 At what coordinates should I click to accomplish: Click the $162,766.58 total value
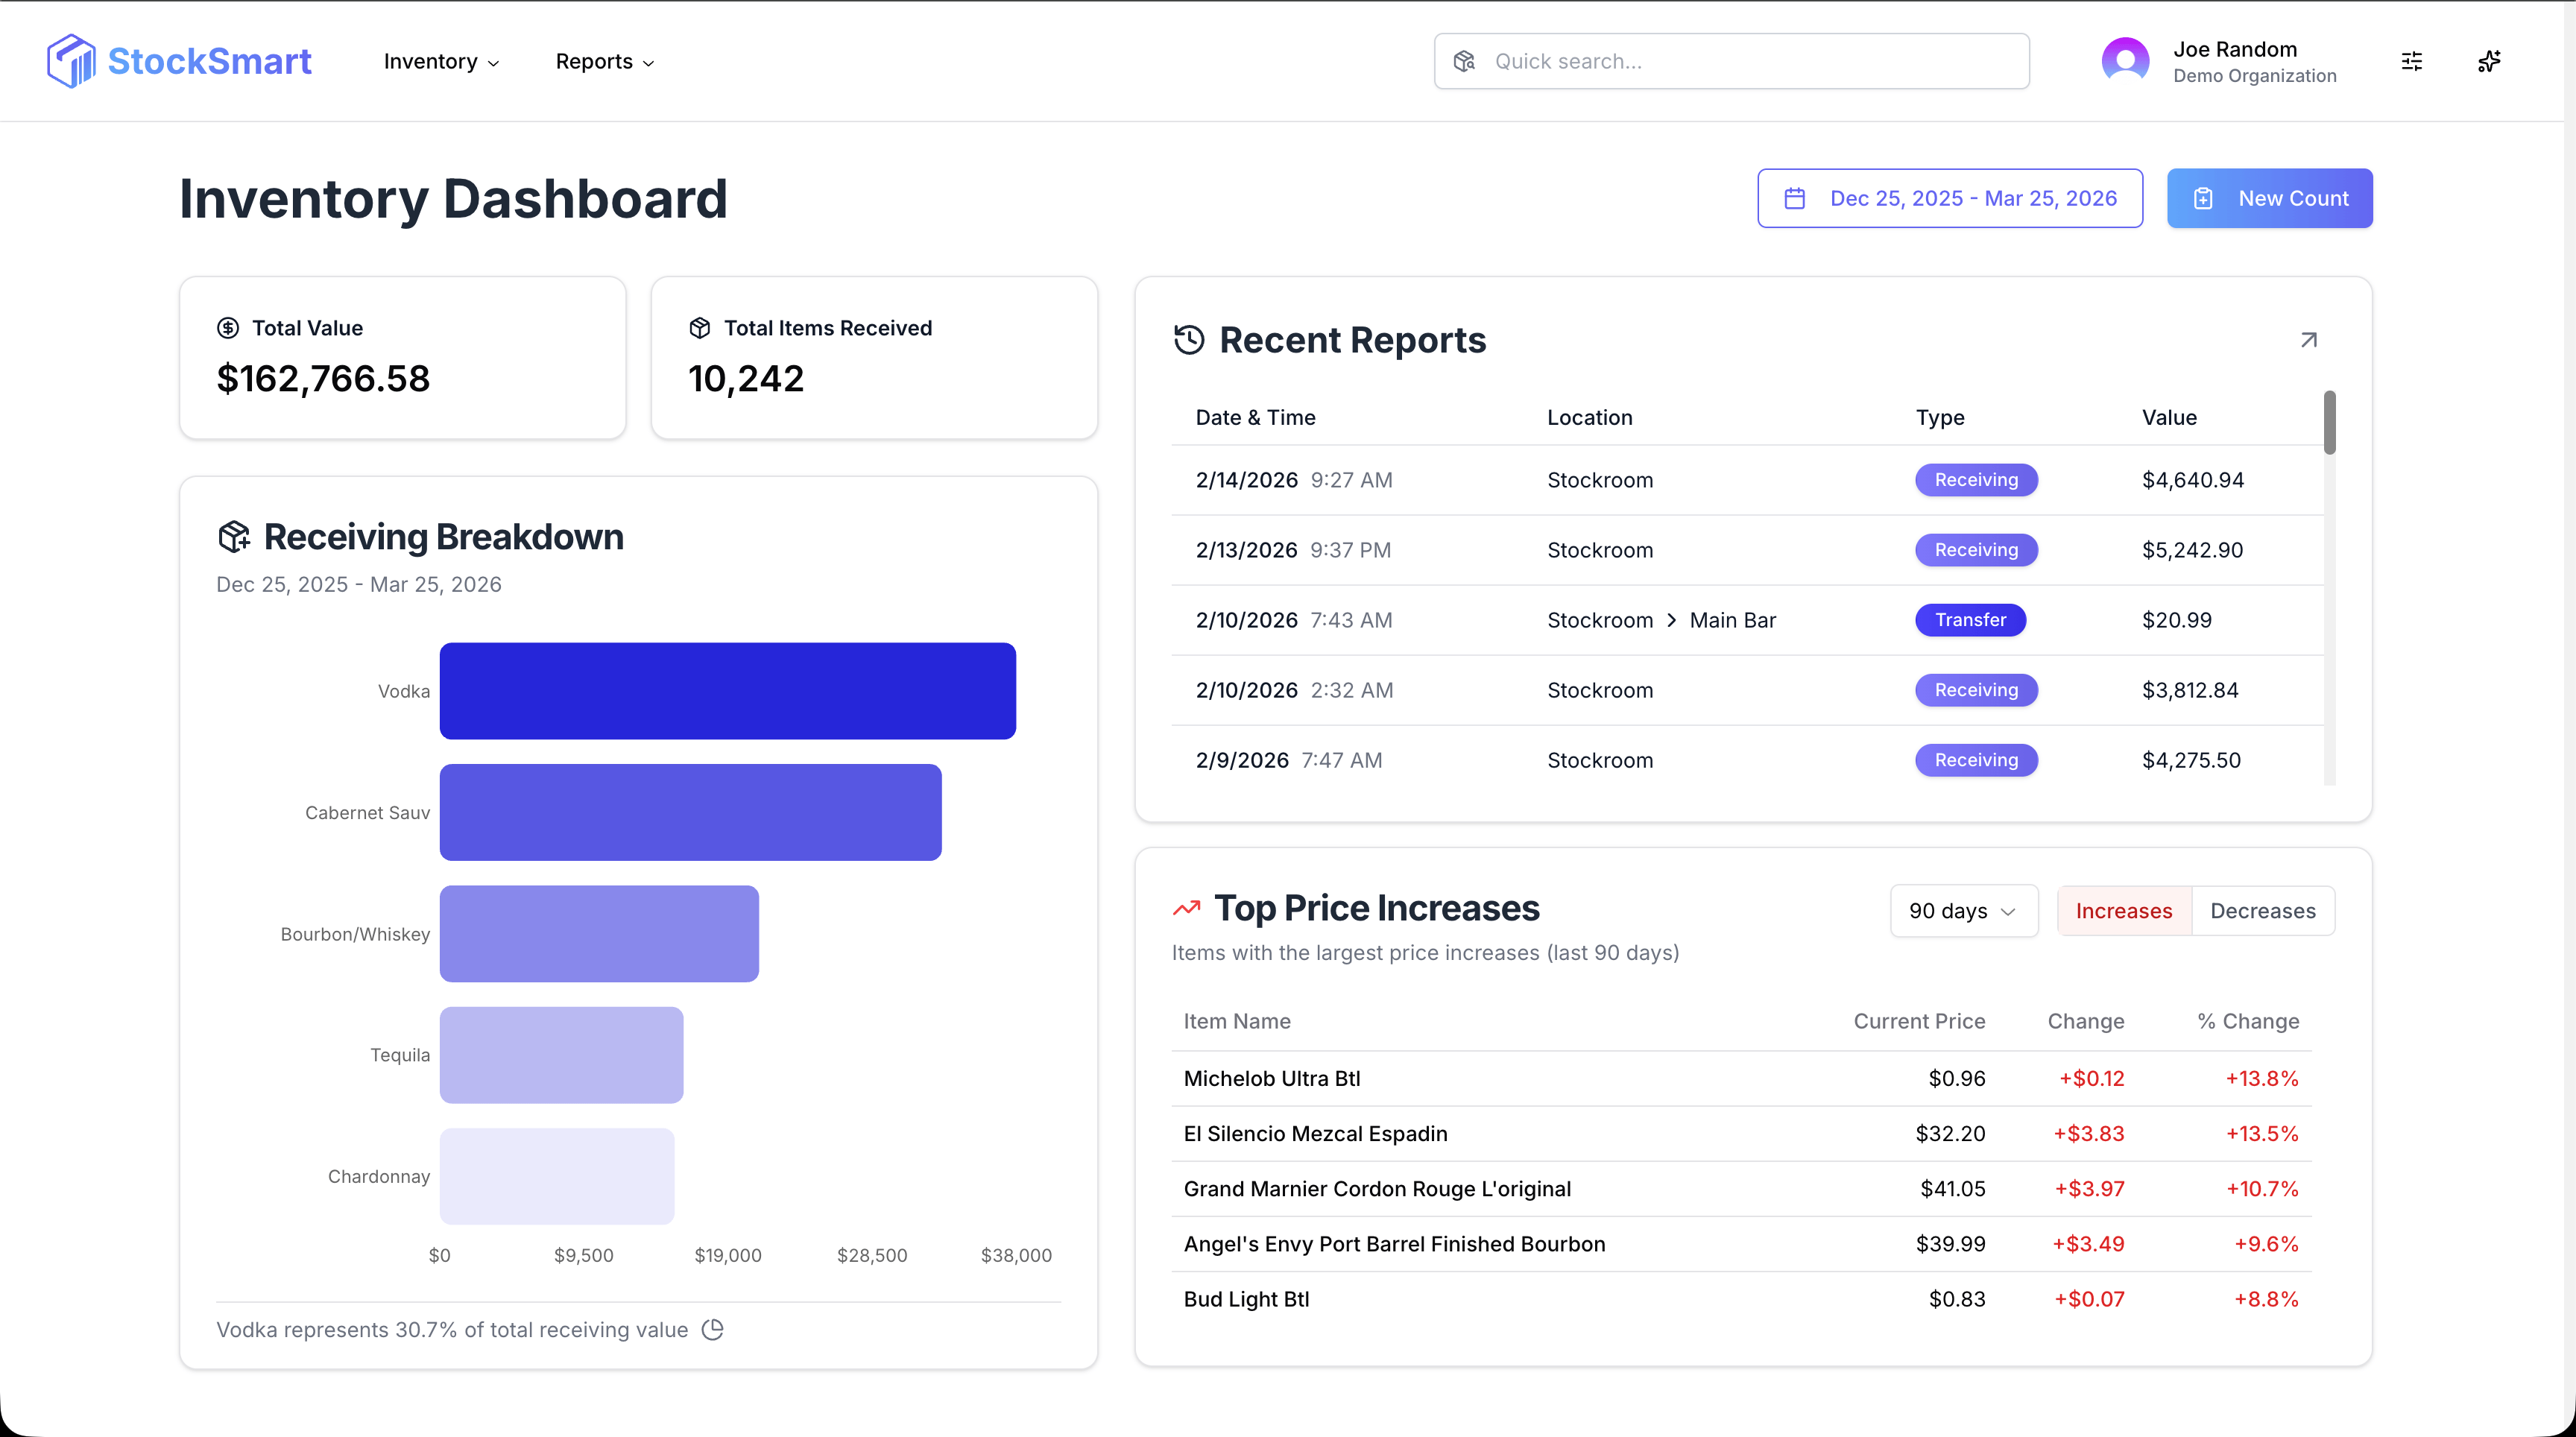point(323,378)
